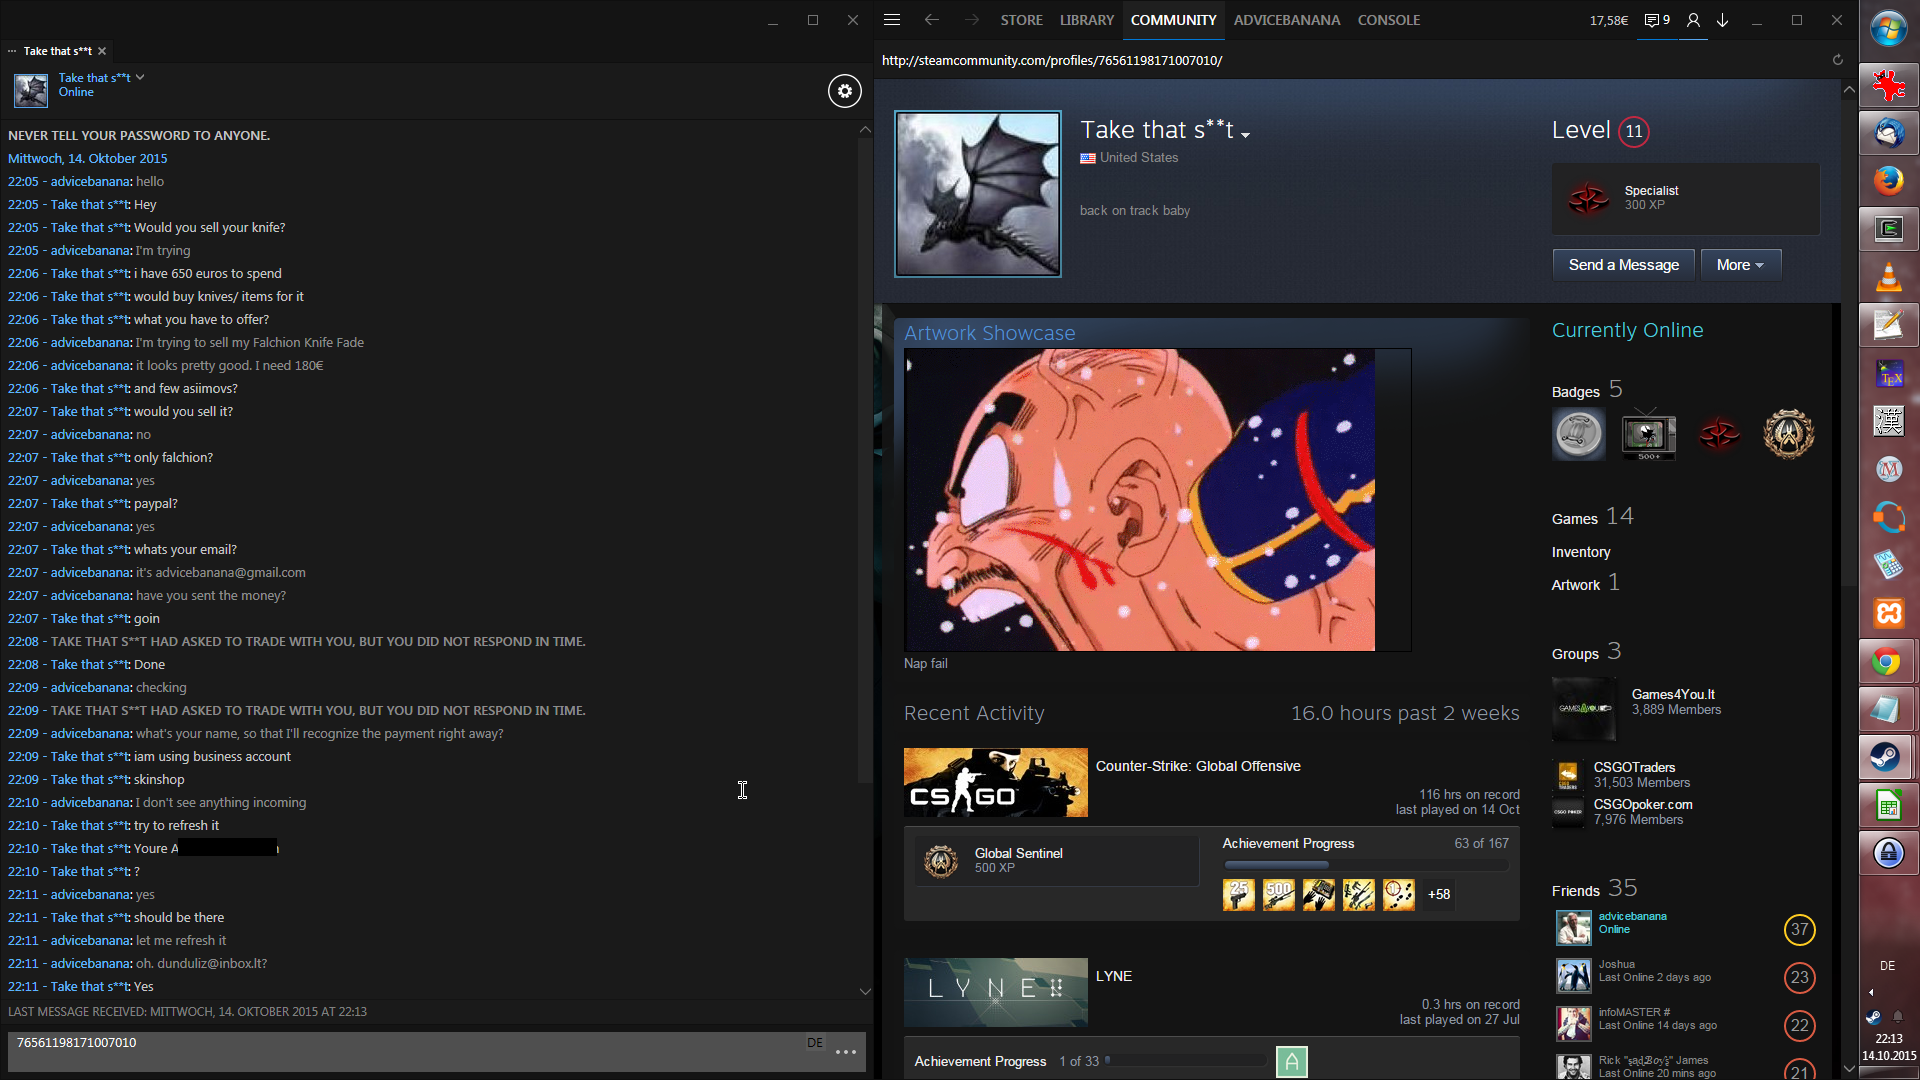Click the Global Sentinel badge icon
Image resolution: width=1920 pixels, height=1080 pixels.
[941, 860]
